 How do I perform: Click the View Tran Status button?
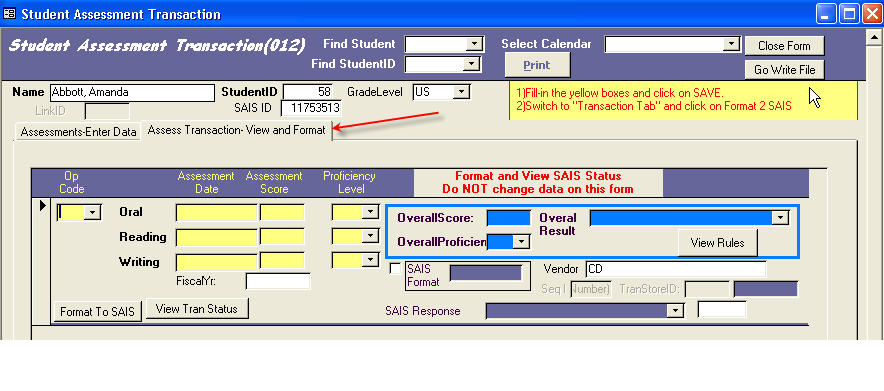pyautogui.click(x=197, y=309)
